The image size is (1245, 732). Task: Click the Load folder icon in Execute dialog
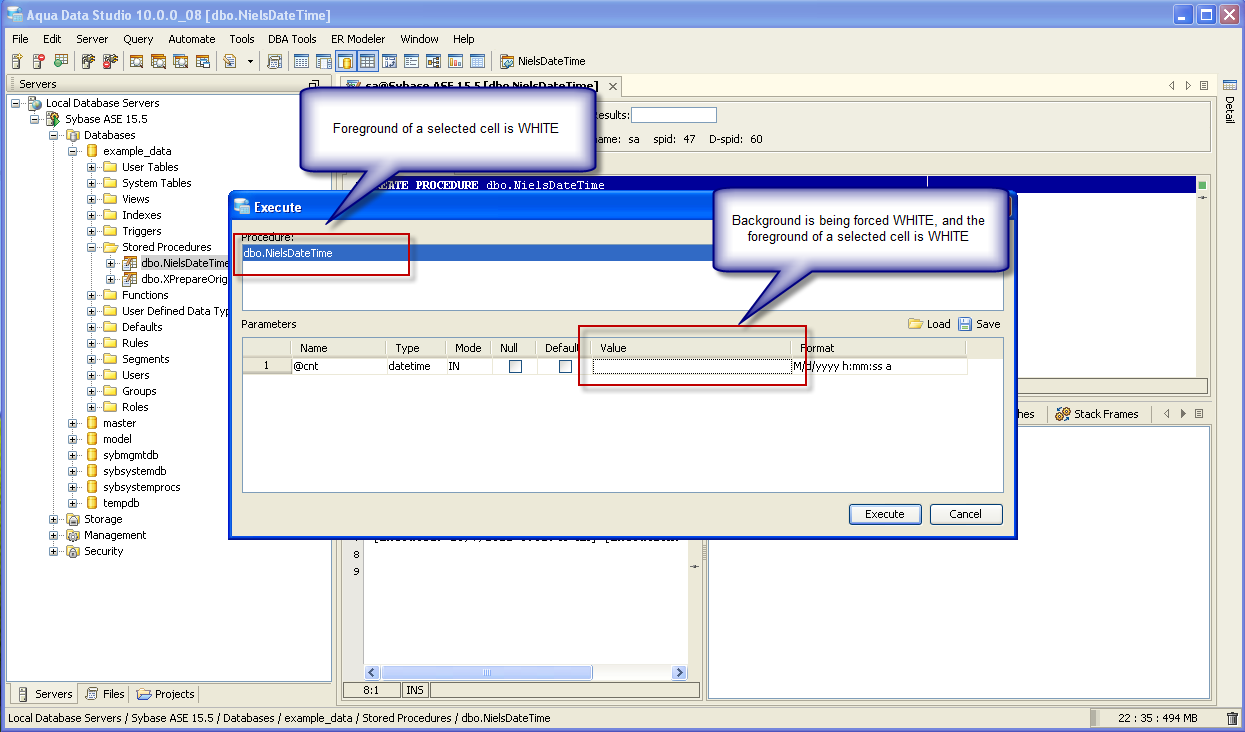point(915,324)
